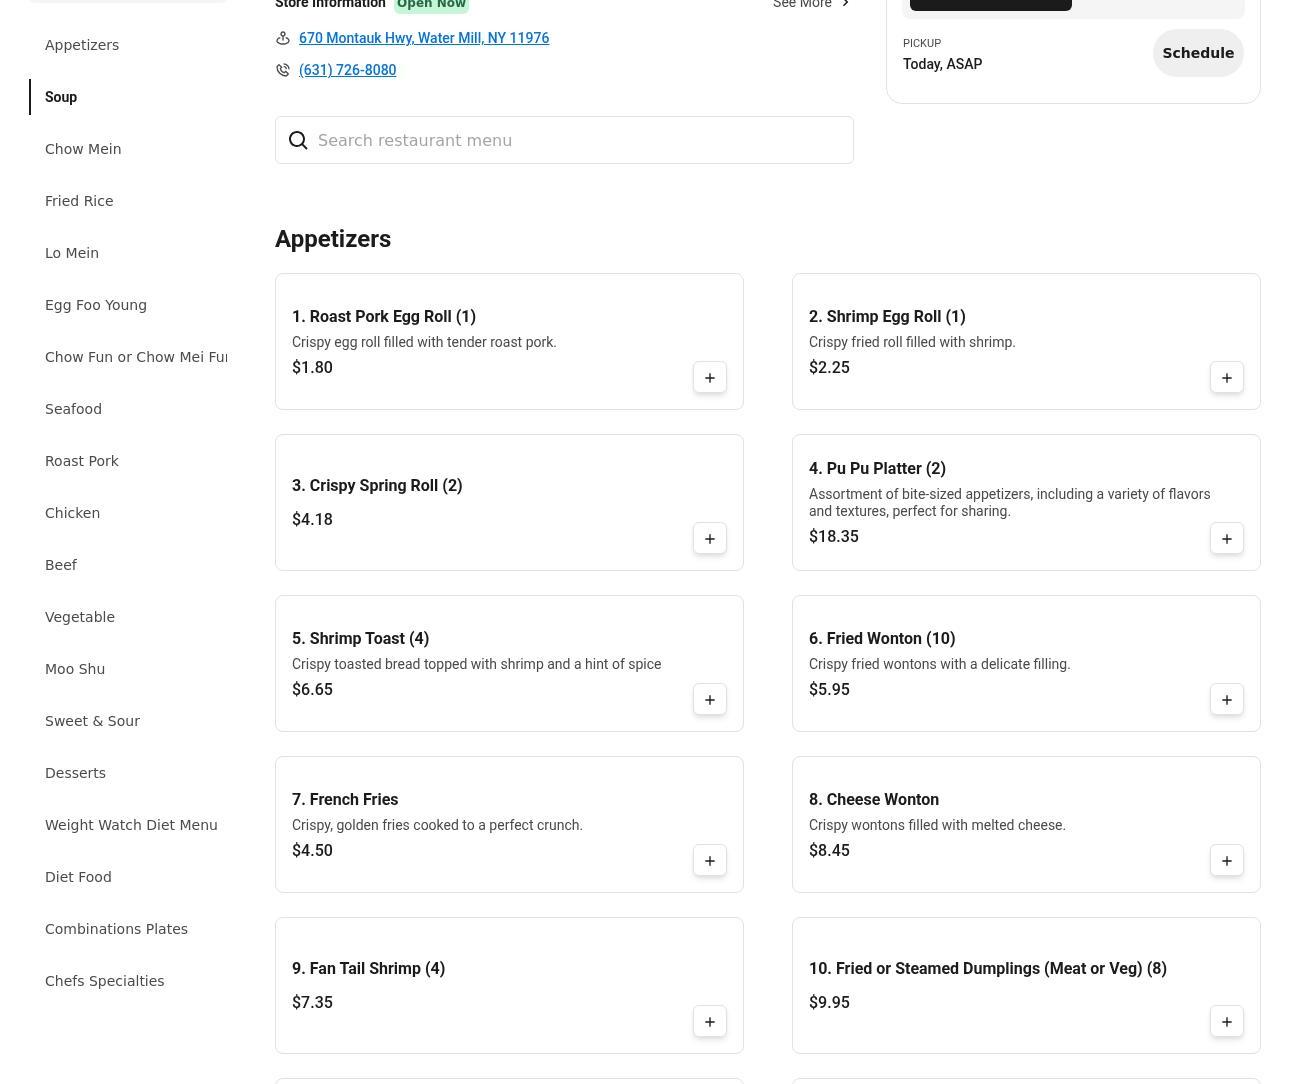The height and width of the screenshot is (1084, 1290).
Task: Click the phone icon beside number
Action: [283, 70]
